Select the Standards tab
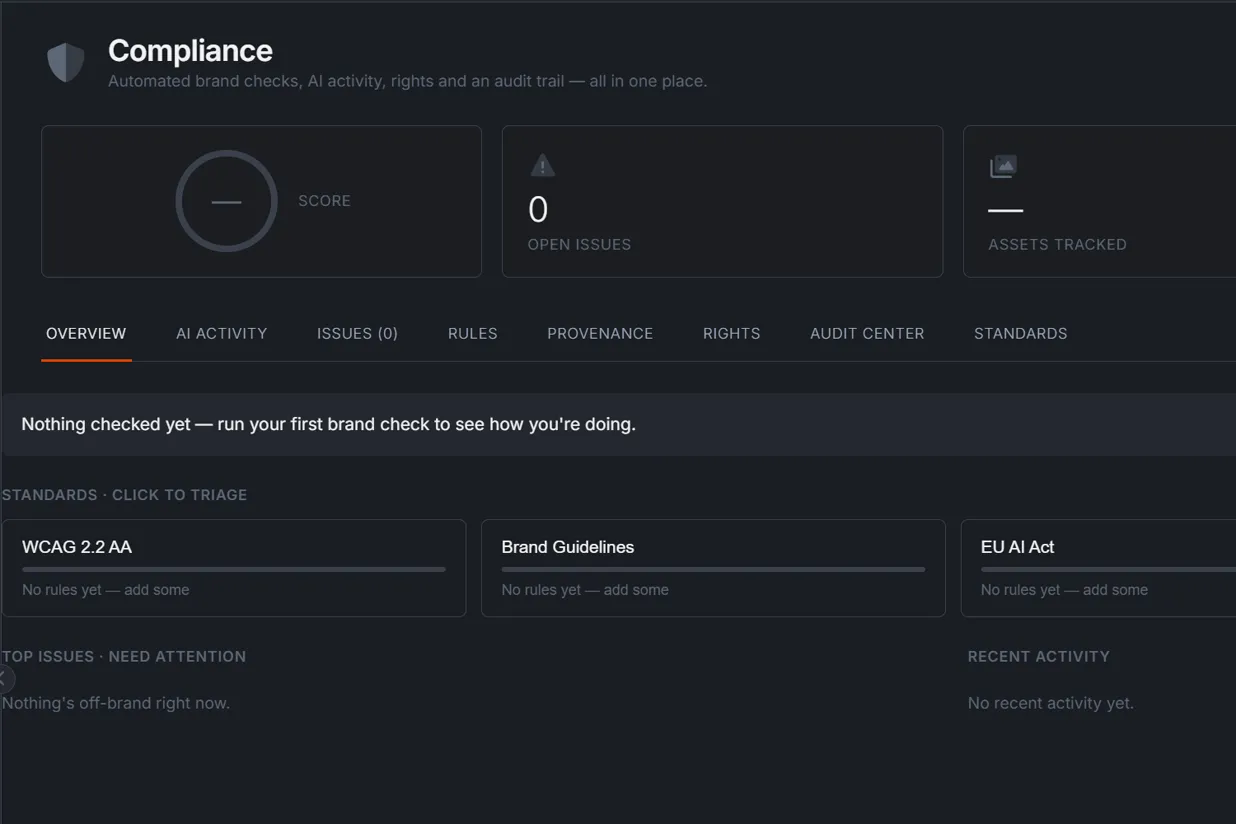The image size is (1236, 824). pyautogui.click(x=1021, y=333)
